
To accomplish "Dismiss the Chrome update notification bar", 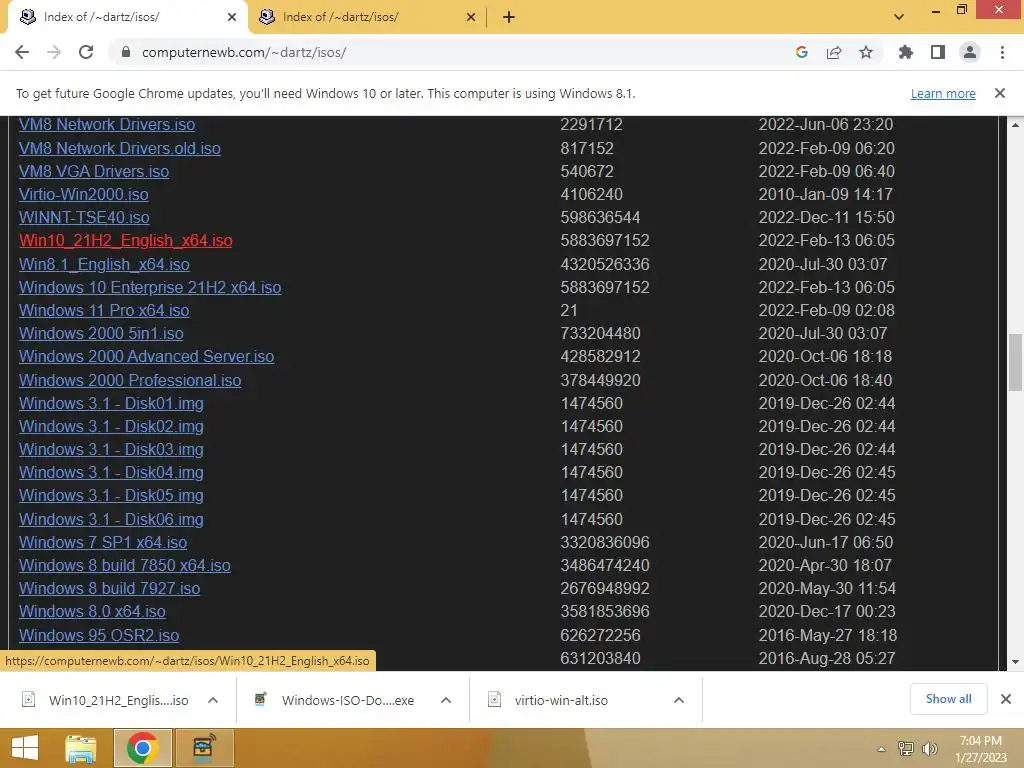I will click(1000, 93).
